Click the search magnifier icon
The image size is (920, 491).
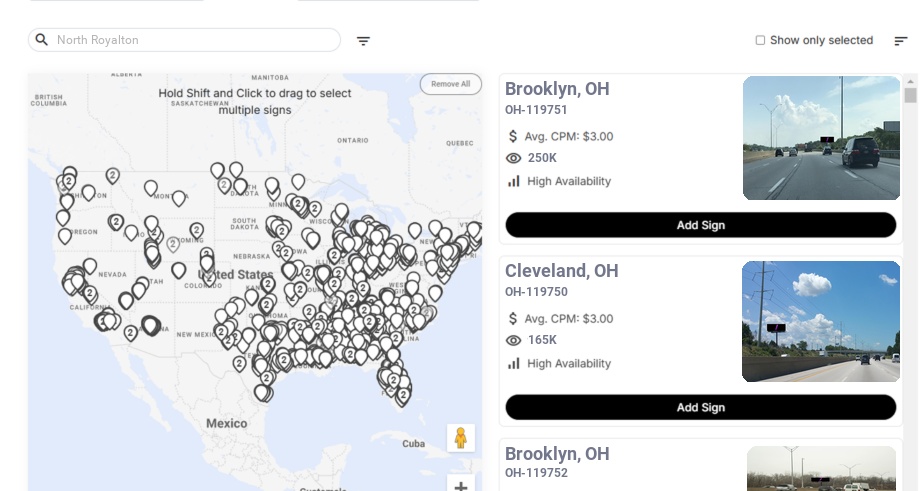42,40
